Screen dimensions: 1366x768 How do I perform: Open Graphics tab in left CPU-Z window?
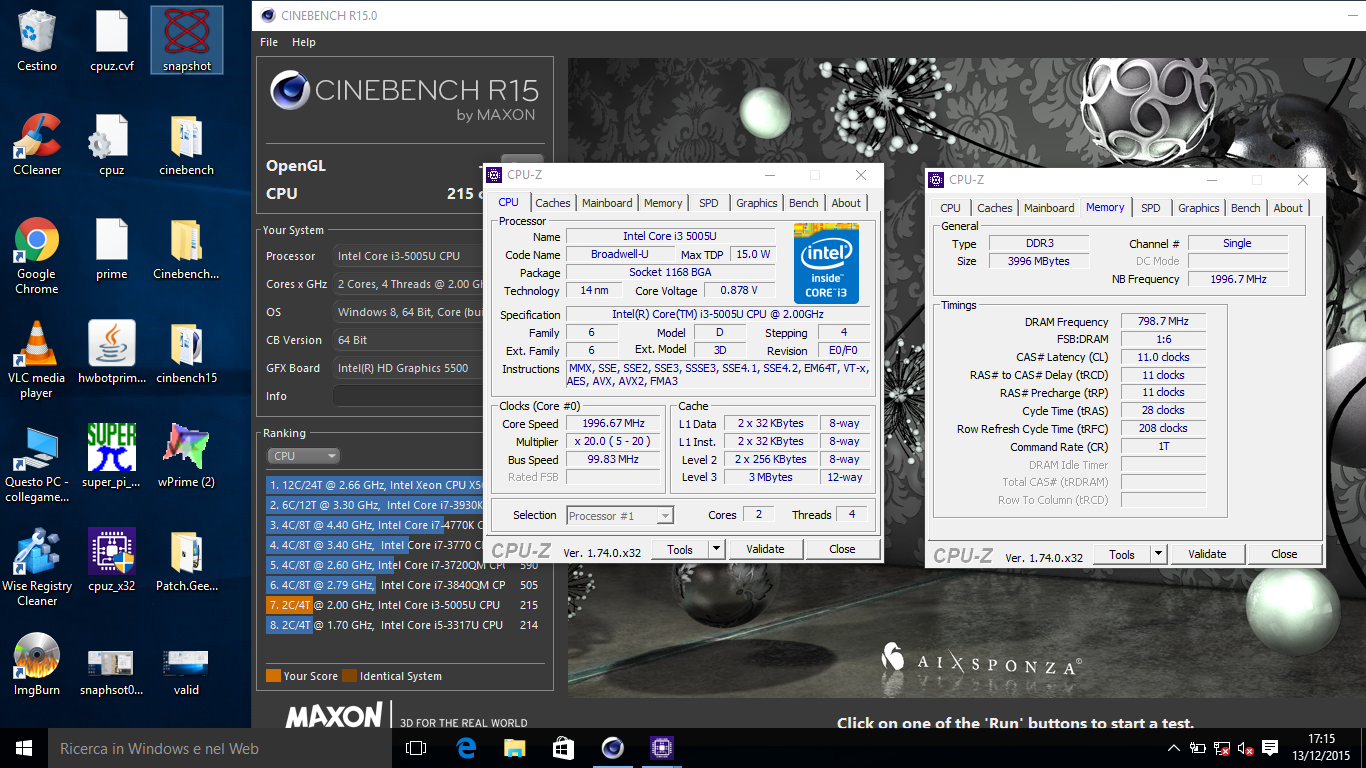tap(757, 203)
